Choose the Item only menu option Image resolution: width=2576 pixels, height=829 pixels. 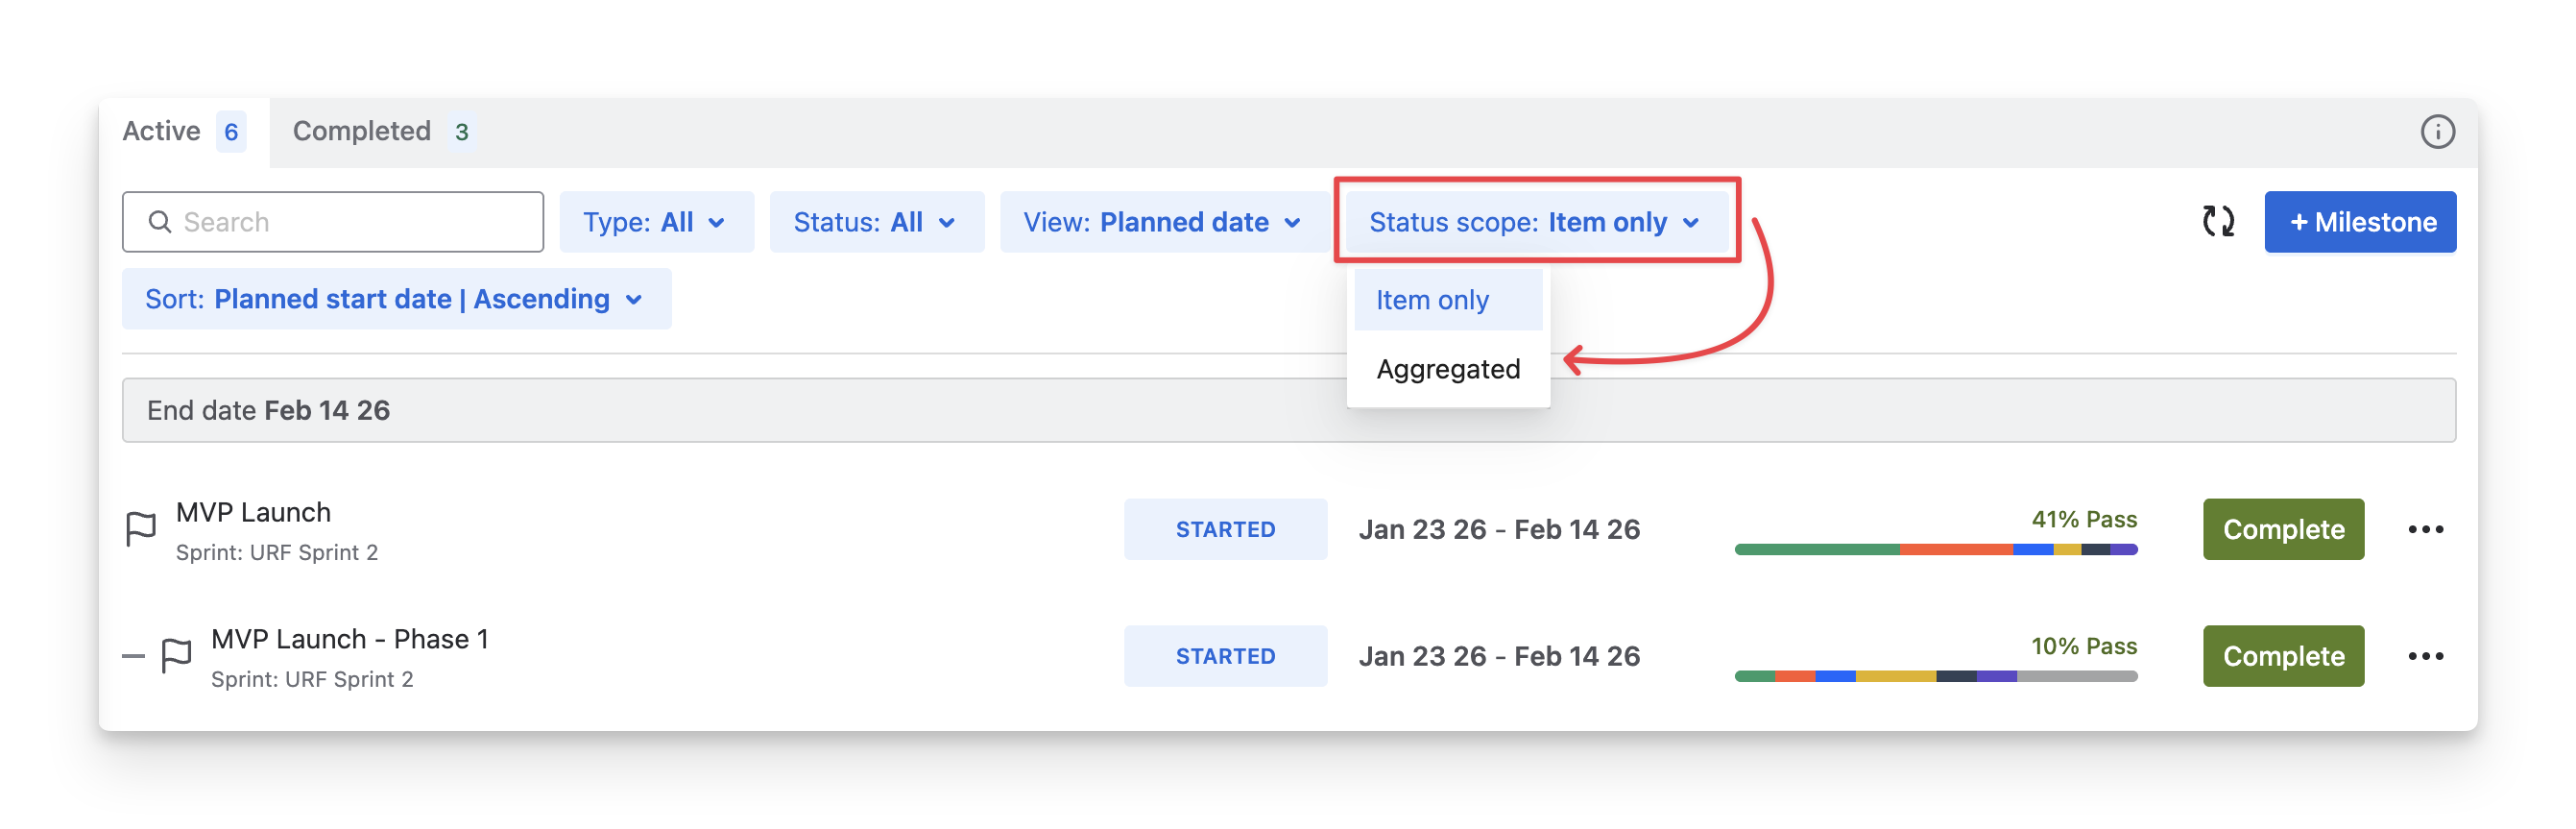(1447, 300)
